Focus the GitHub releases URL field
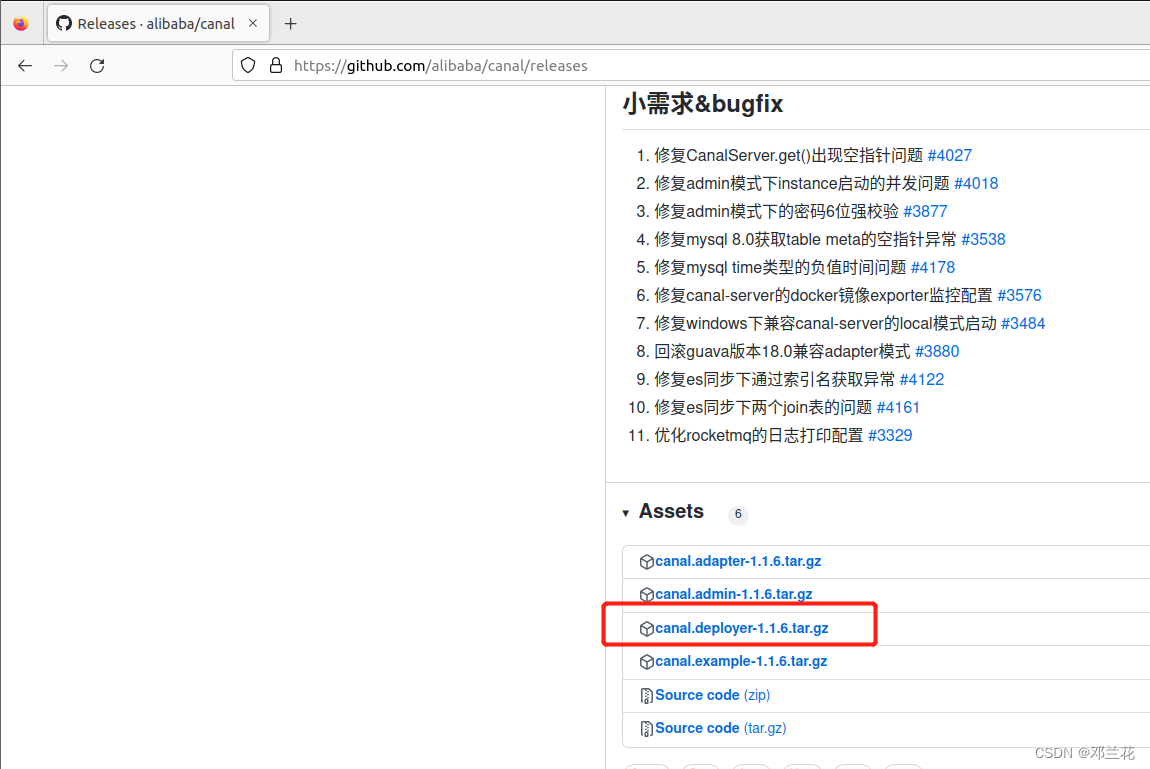The width and height of the screenshot is (1150, 769). coord(689,65)
